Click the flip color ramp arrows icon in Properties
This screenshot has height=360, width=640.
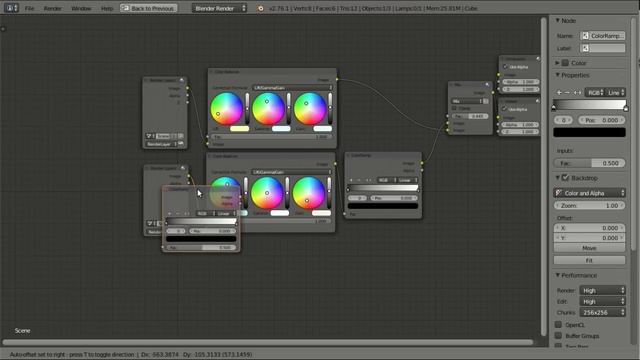click(x=577, y=93)
